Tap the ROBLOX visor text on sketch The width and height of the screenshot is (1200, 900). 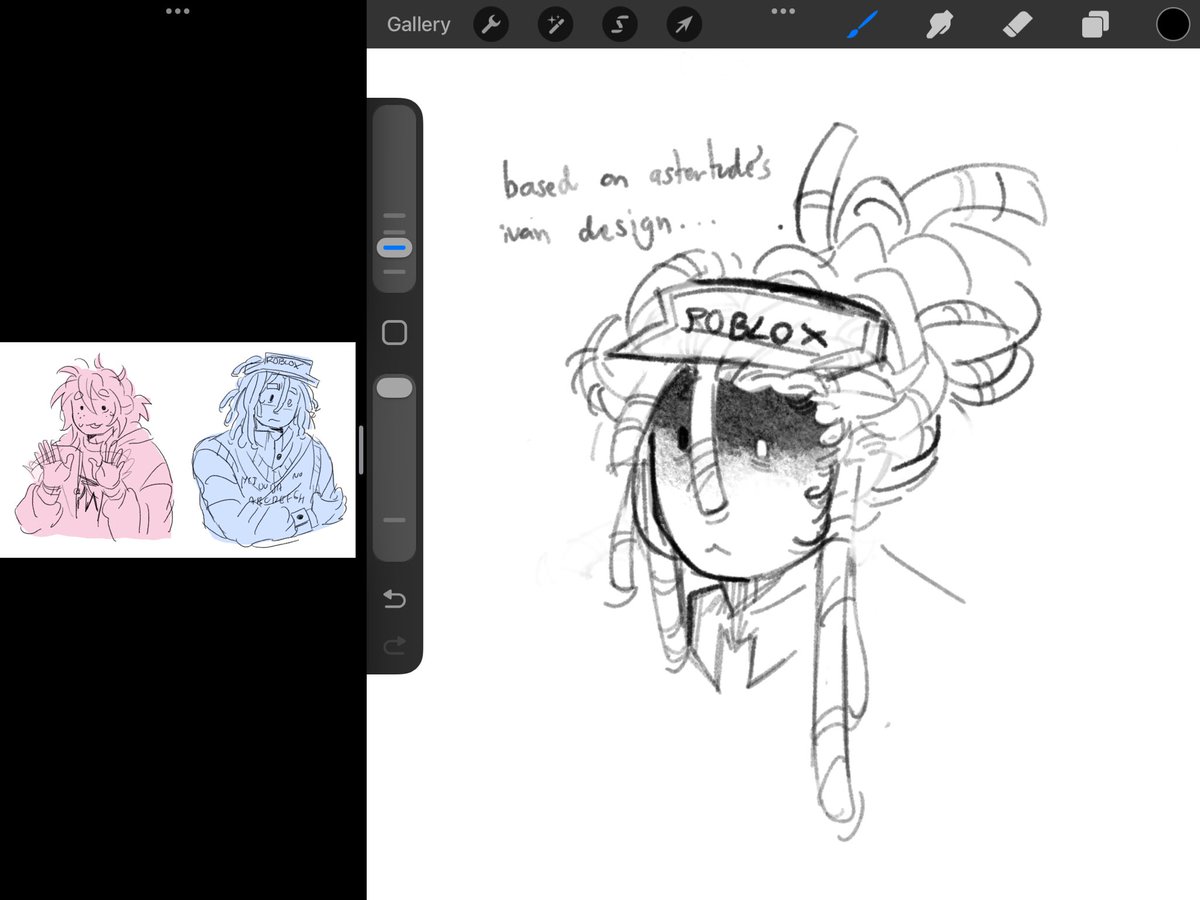tap(754, 327)
